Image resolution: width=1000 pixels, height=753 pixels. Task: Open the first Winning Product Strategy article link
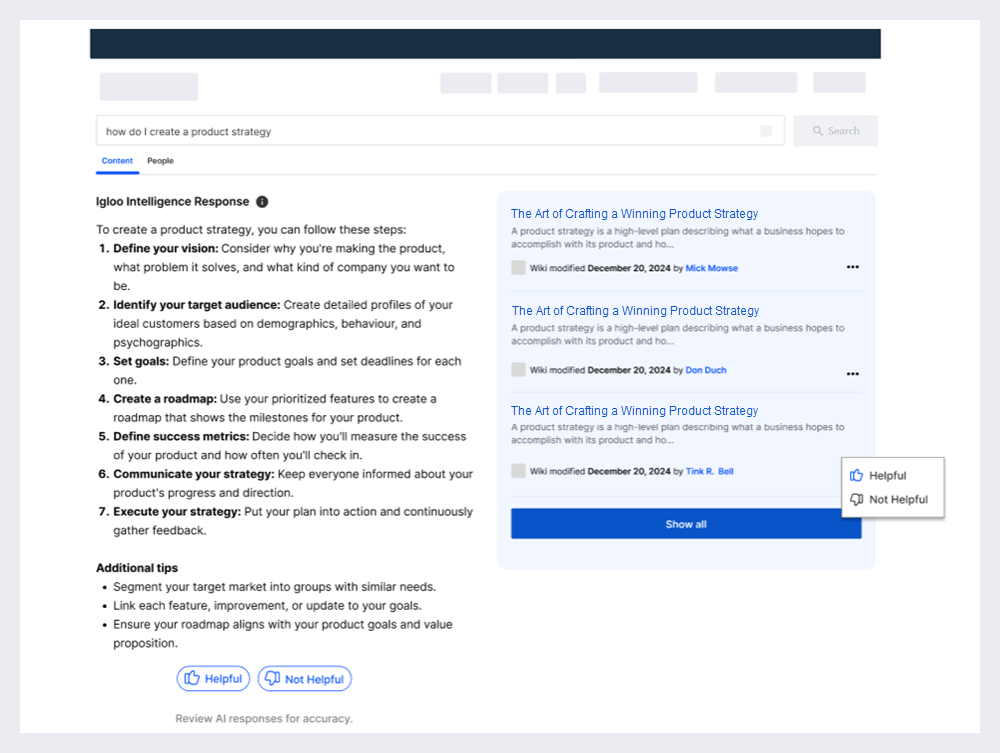634,214
